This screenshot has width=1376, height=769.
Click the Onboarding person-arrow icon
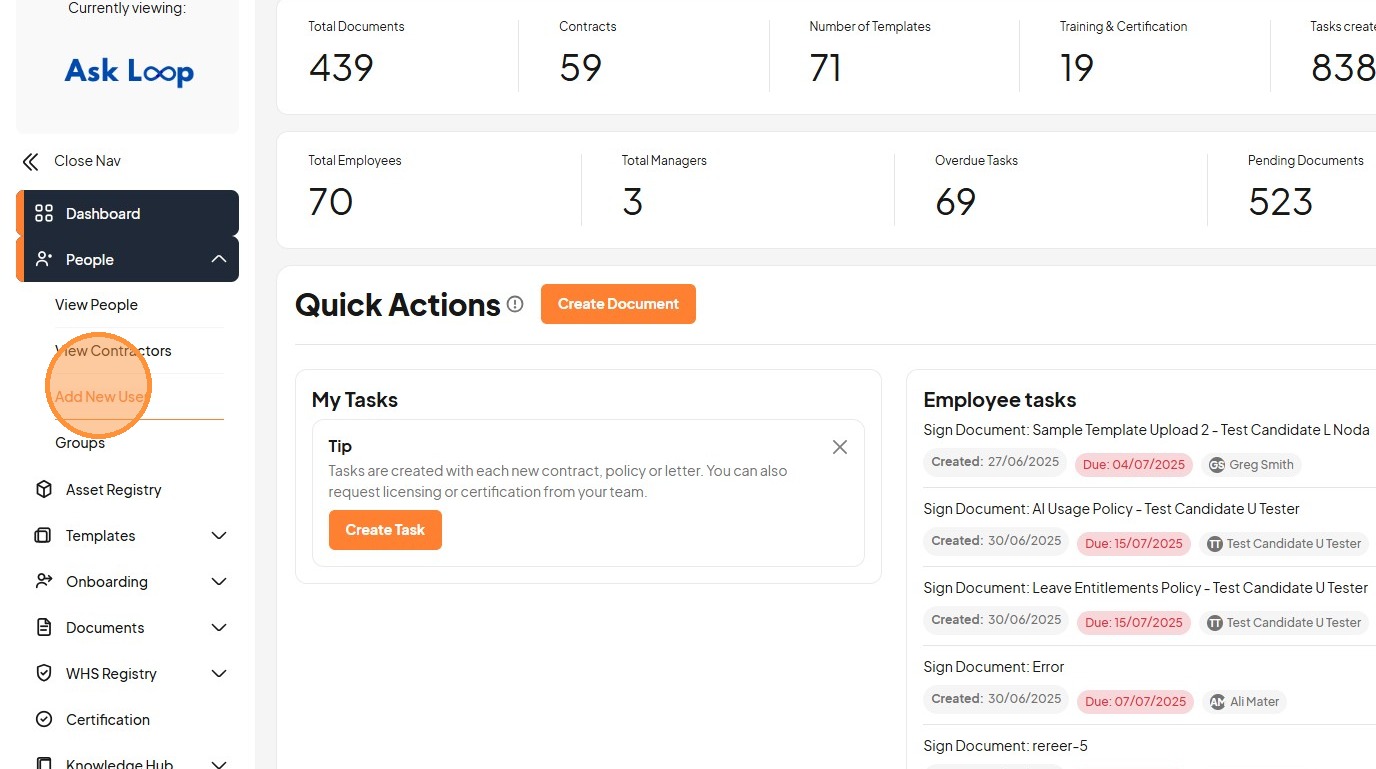point(44,581)
